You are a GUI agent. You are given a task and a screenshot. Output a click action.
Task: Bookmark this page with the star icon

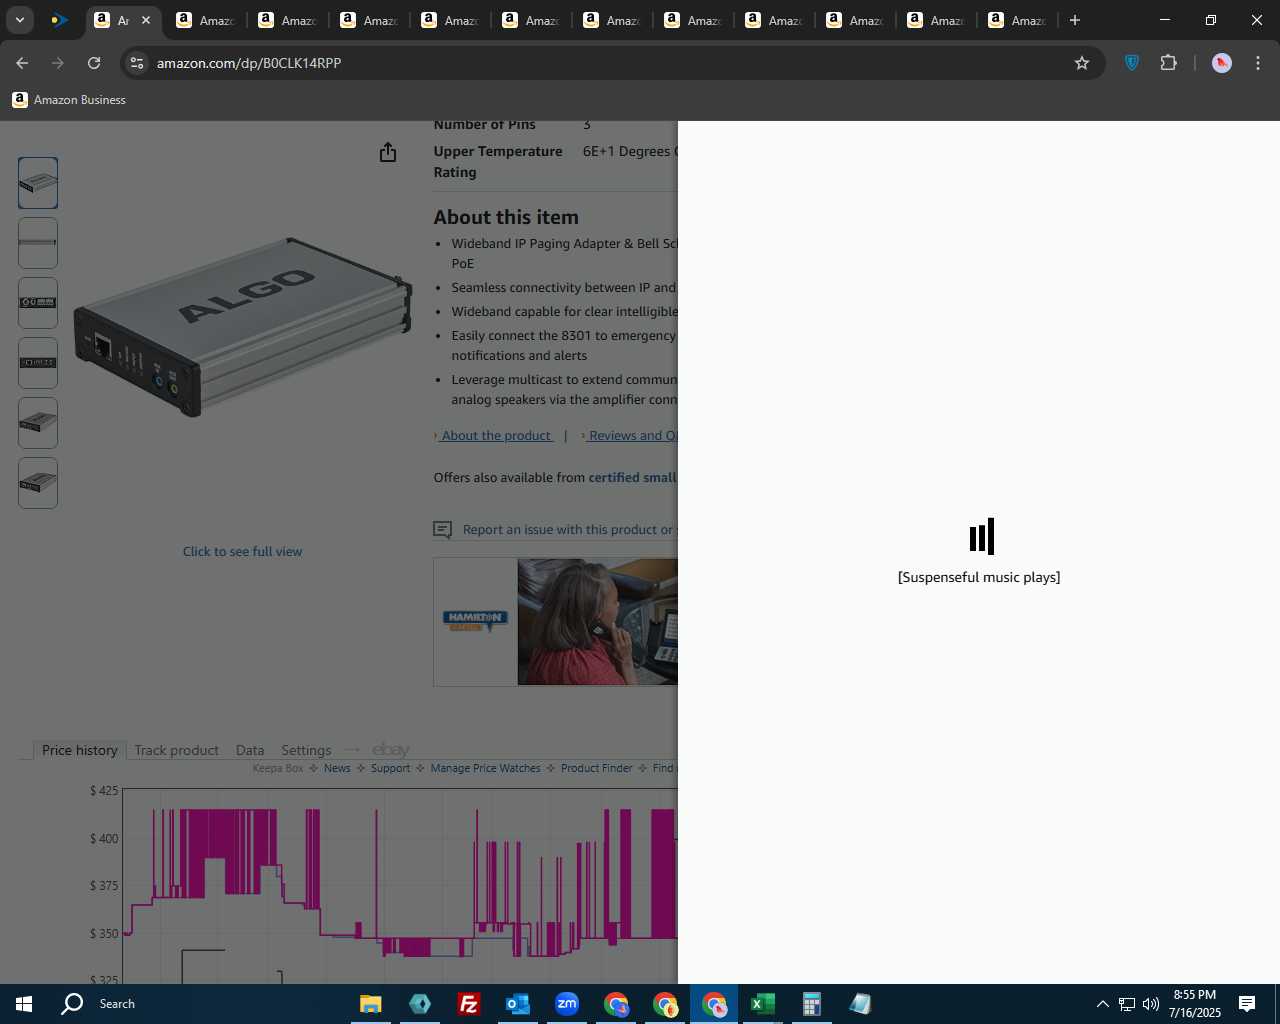coord(1082,63)
